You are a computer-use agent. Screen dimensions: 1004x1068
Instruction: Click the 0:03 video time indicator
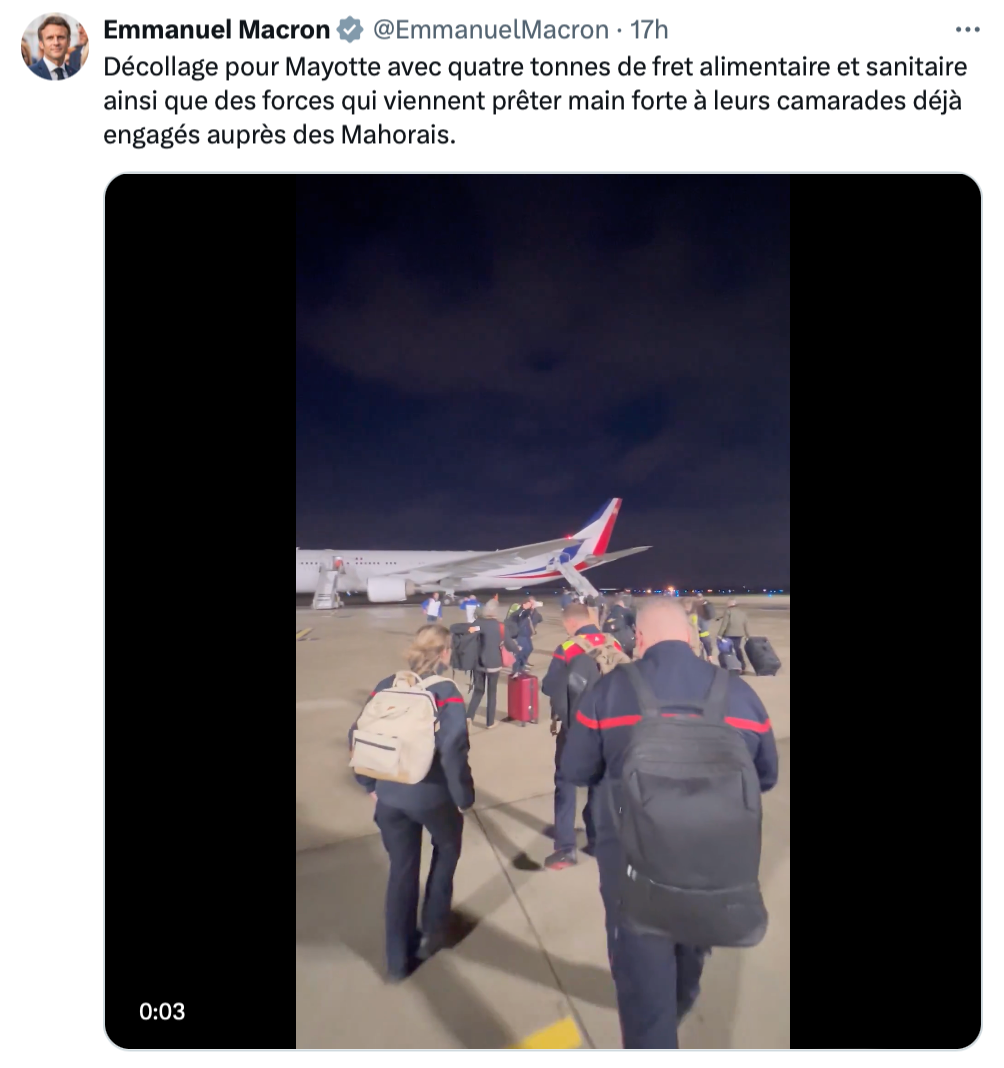tap(162, 1011)
